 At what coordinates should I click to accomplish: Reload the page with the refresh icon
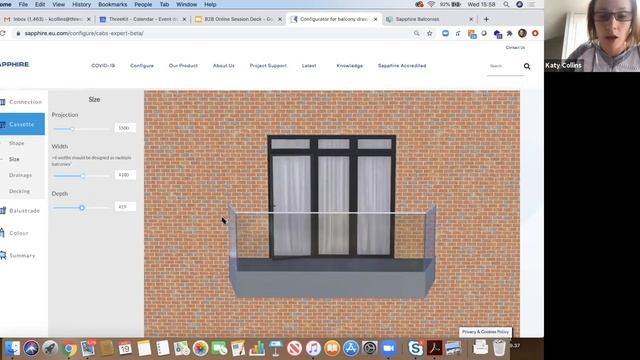tap(3, 33)
